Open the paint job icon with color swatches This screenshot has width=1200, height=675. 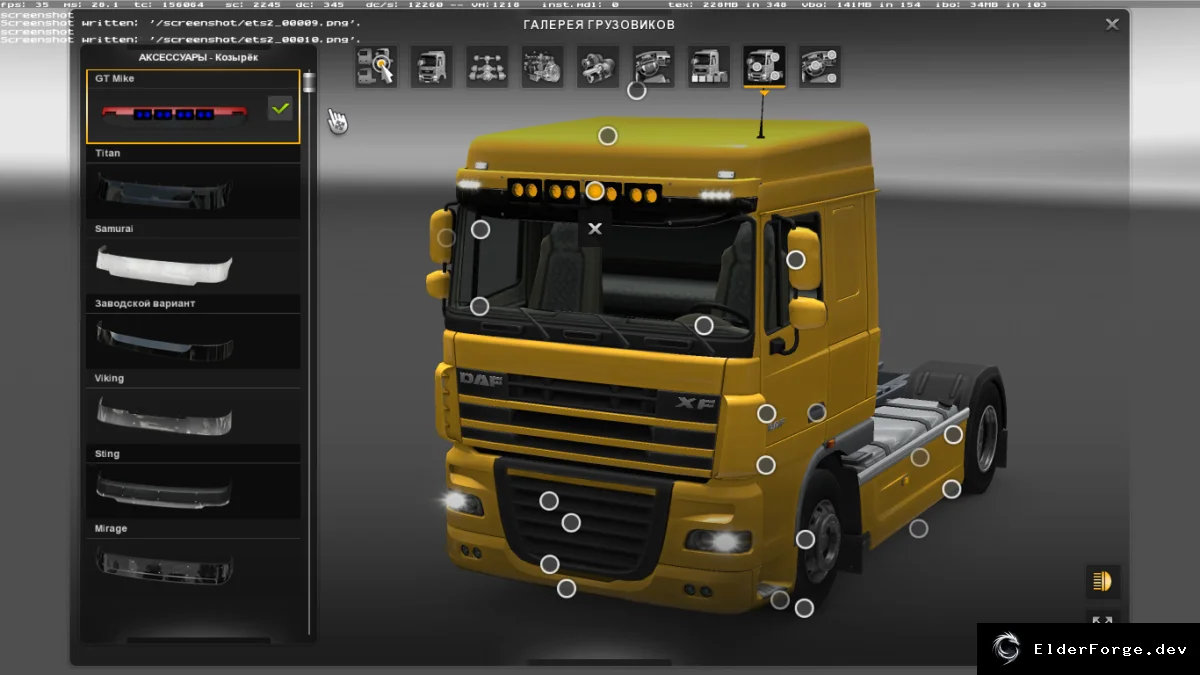[x=708, y=66]
